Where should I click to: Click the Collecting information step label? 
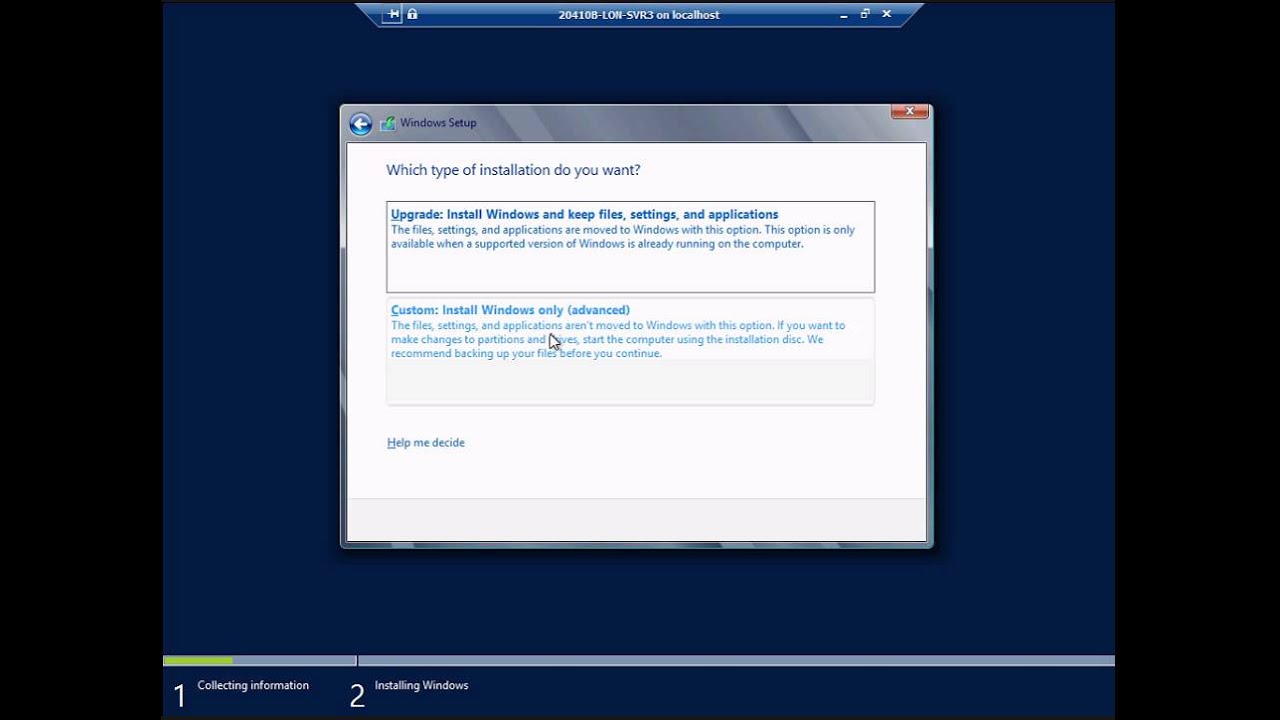[x=253, y=686]
